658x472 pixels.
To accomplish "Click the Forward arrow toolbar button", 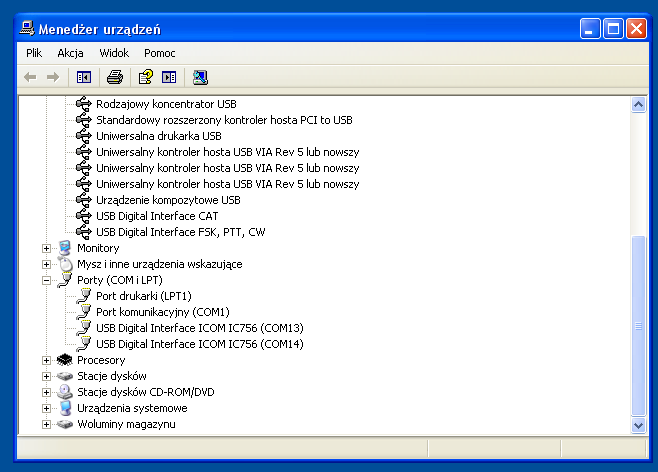I will (53, 77).
